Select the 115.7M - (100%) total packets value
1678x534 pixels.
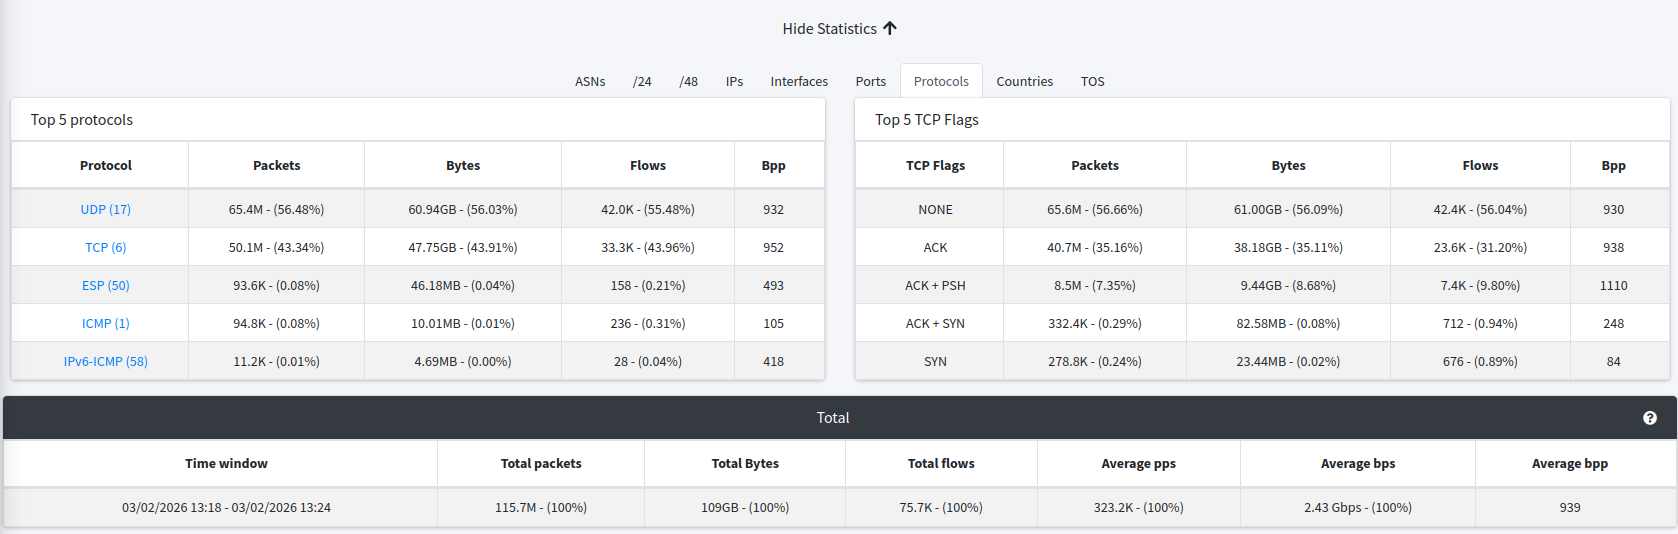(x=541, y=508)
